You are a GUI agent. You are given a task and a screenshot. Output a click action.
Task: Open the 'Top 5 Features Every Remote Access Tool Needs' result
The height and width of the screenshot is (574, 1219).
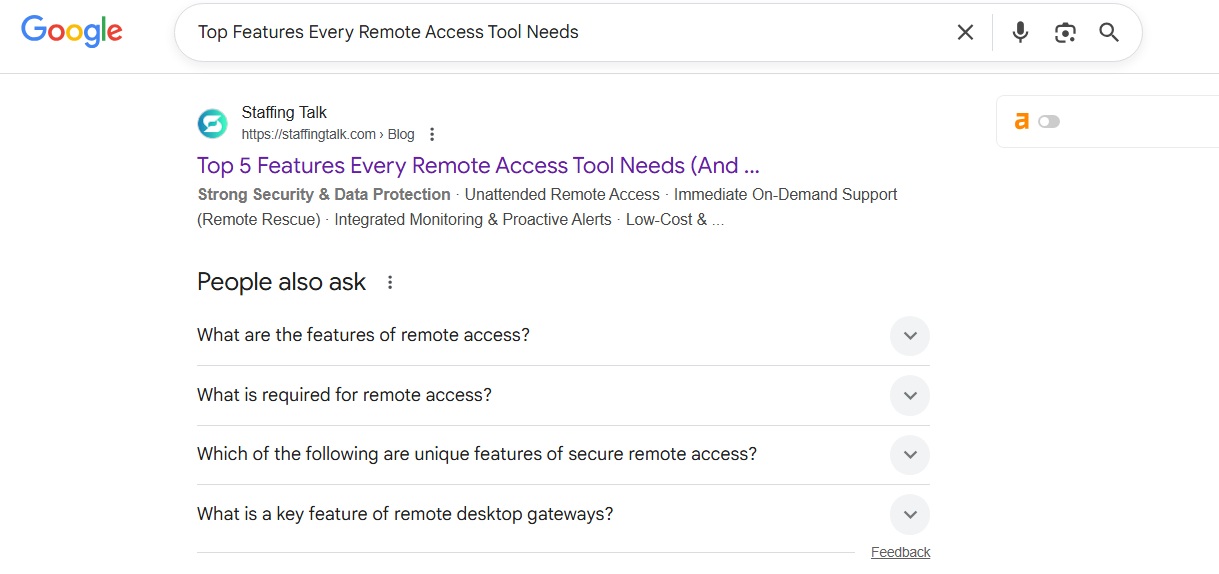(x=478, y=165)
